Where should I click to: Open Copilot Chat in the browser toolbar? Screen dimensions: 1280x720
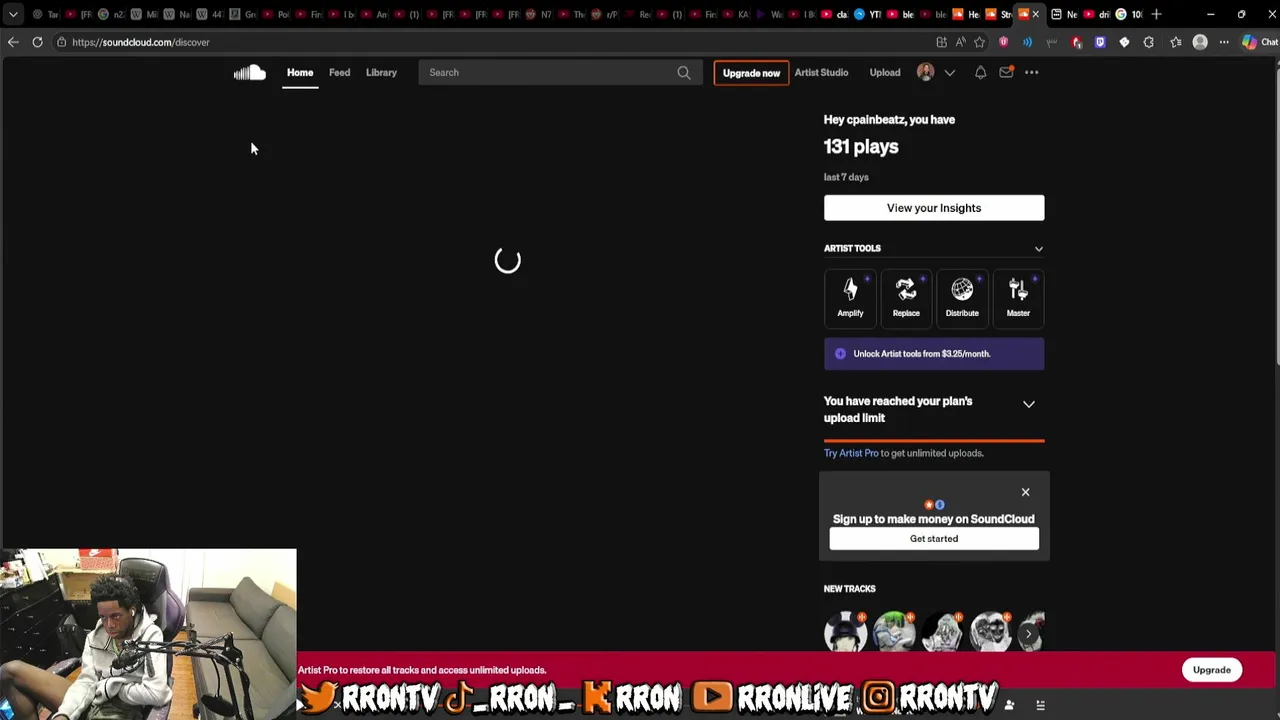pos(1259,42)
